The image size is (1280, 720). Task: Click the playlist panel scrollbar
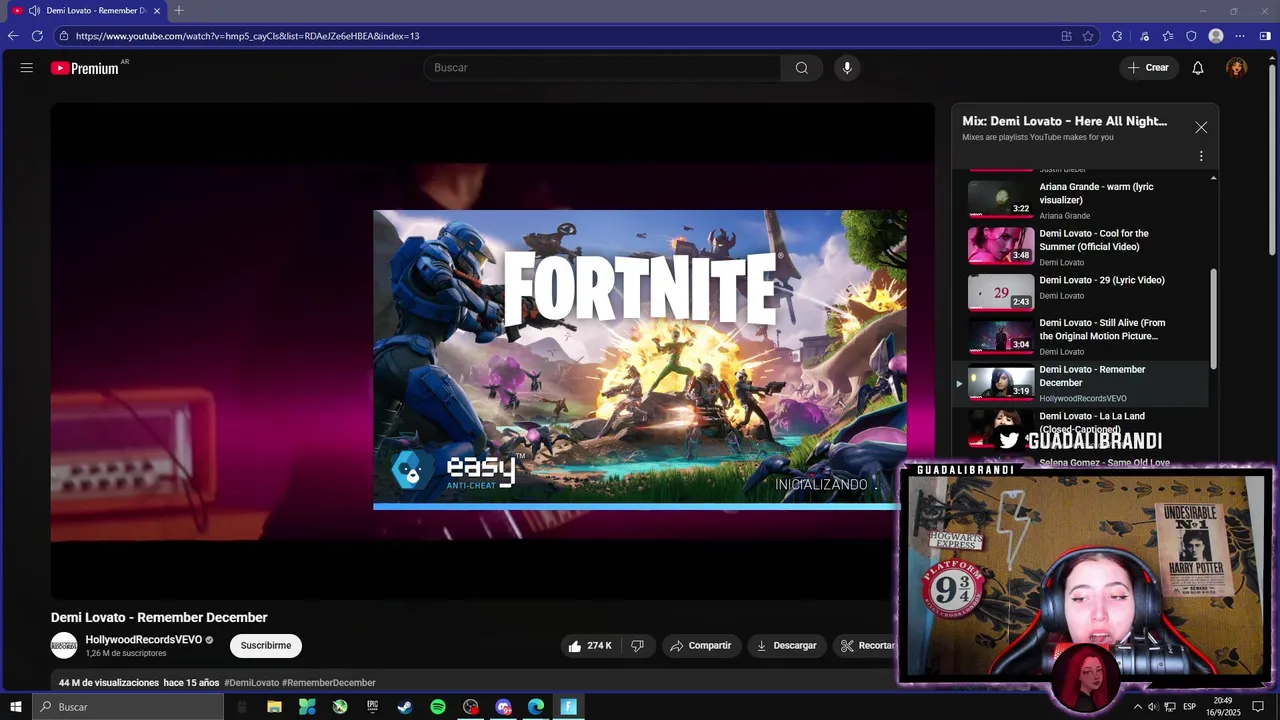click(x=1214, y=318)
